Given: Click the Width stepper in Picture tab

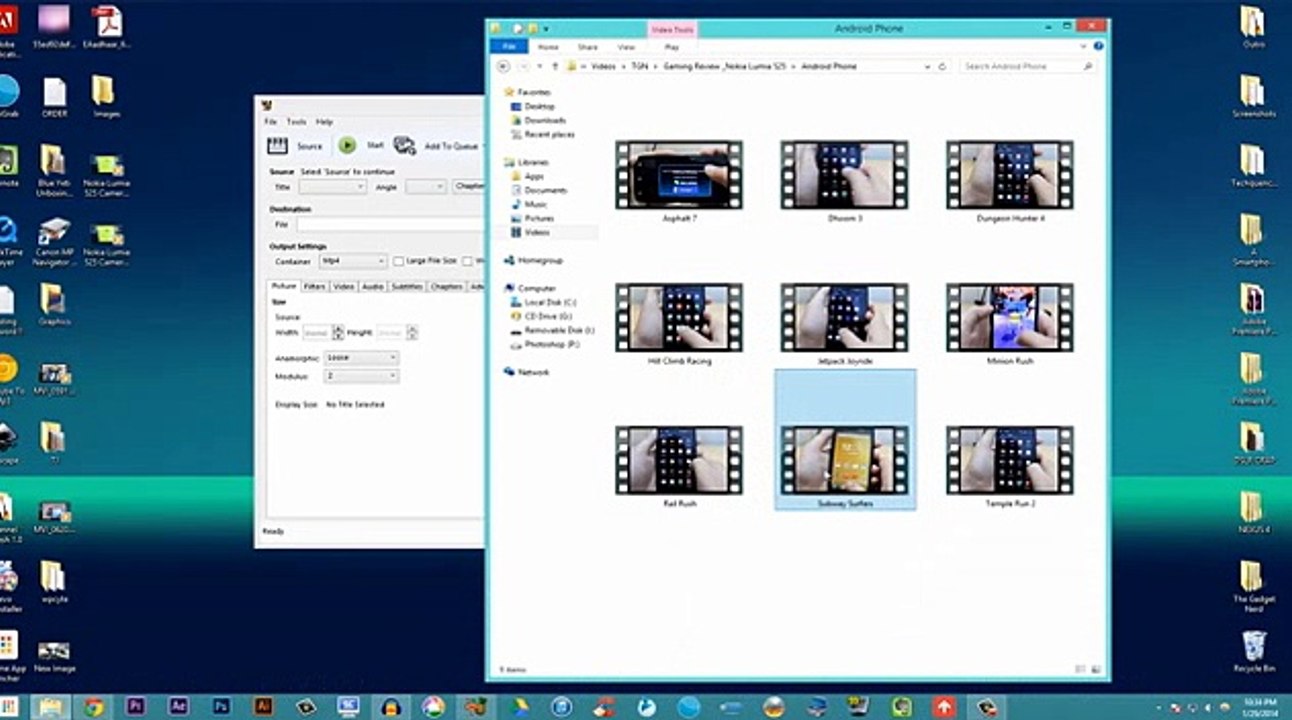Looking at the screenshot, I should (338, 332).
